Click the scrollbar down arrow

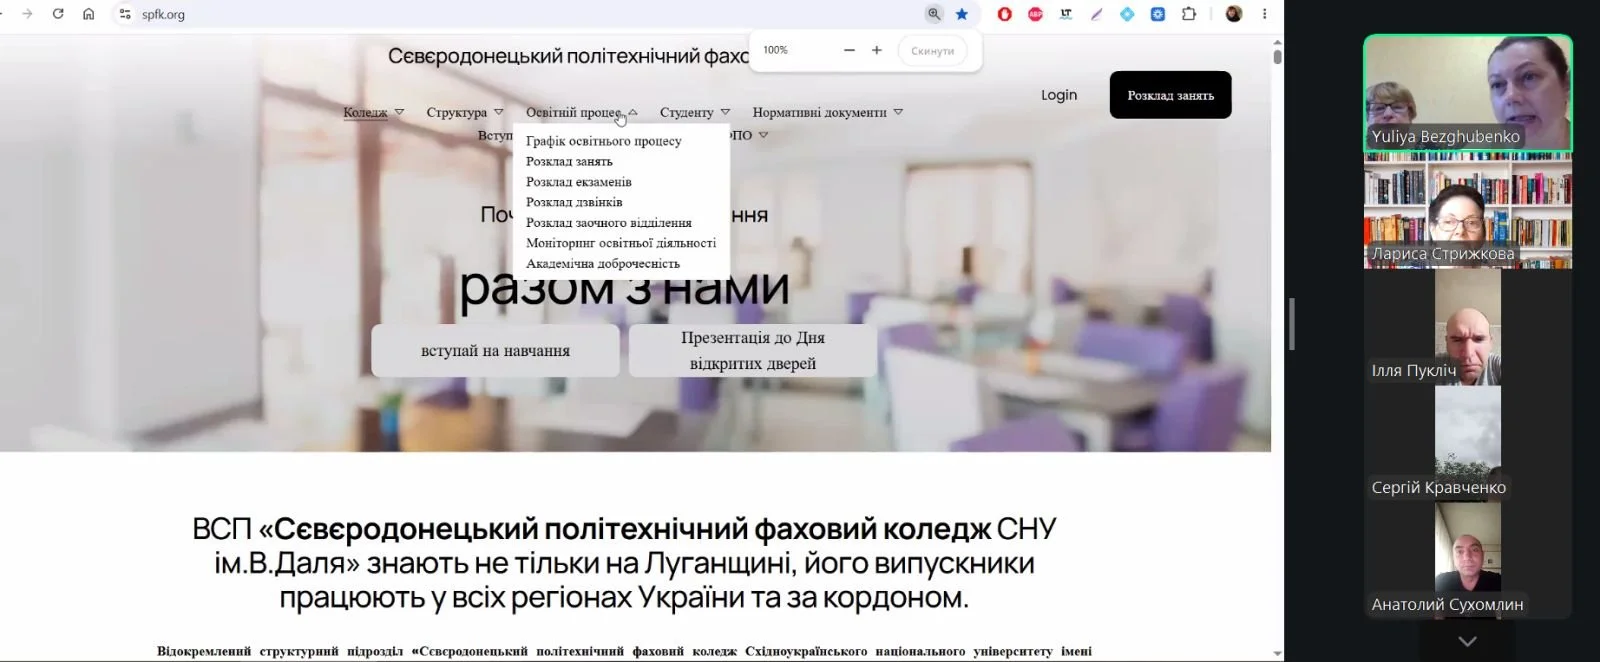coord(1277,654)
